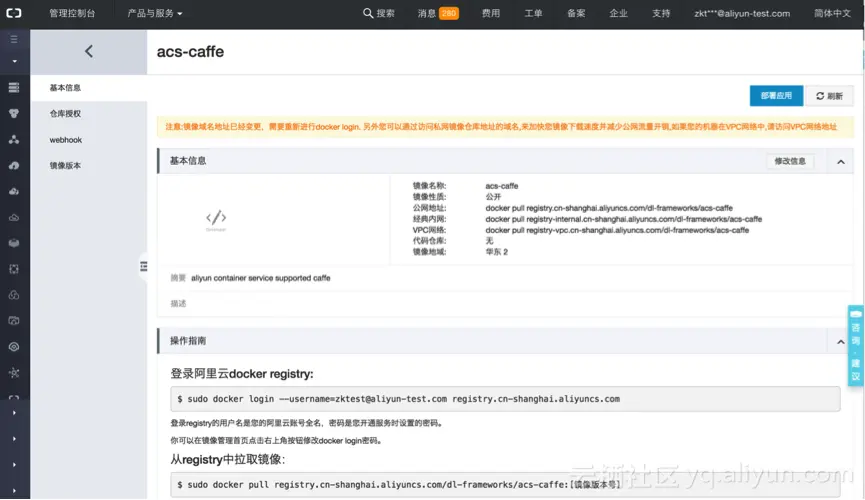Open the 费用 menu
Image resolution: width=865 pixels, height=500 pixels.
[x=490, y=13]
